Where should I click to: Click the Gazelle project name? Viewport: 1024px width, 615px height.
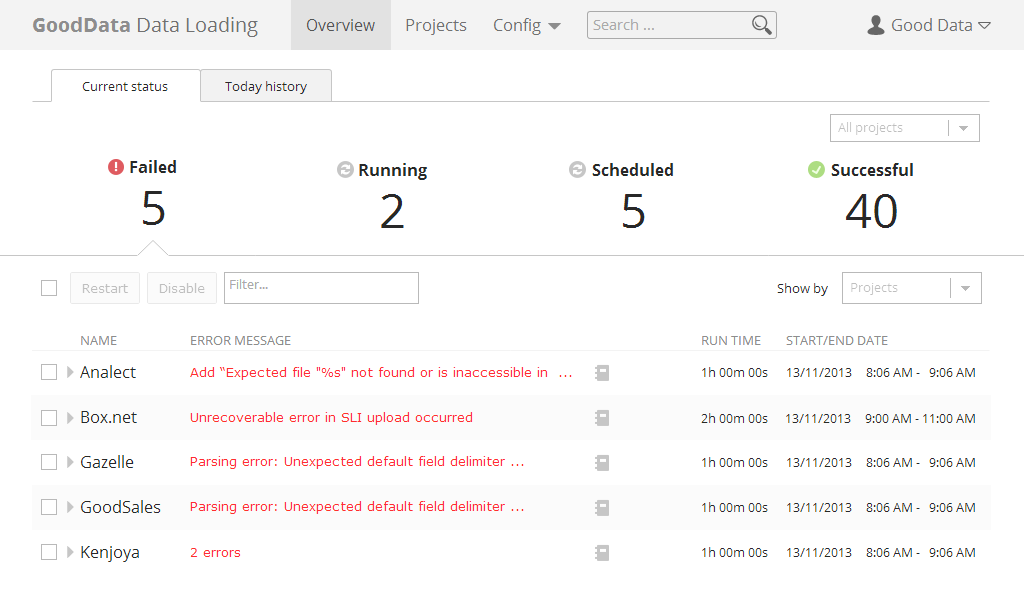[x=106, y=462]
